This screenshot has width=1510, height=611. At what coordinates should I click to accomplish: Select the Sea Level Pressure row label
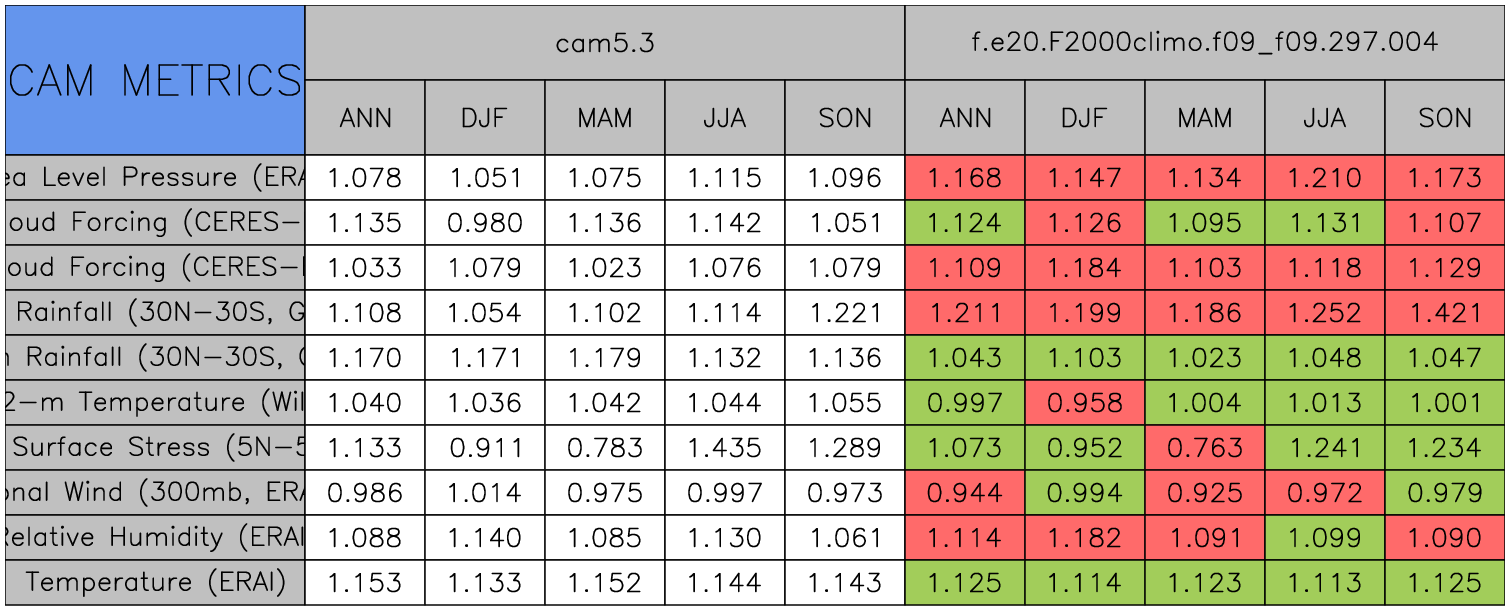click(155, 178)
